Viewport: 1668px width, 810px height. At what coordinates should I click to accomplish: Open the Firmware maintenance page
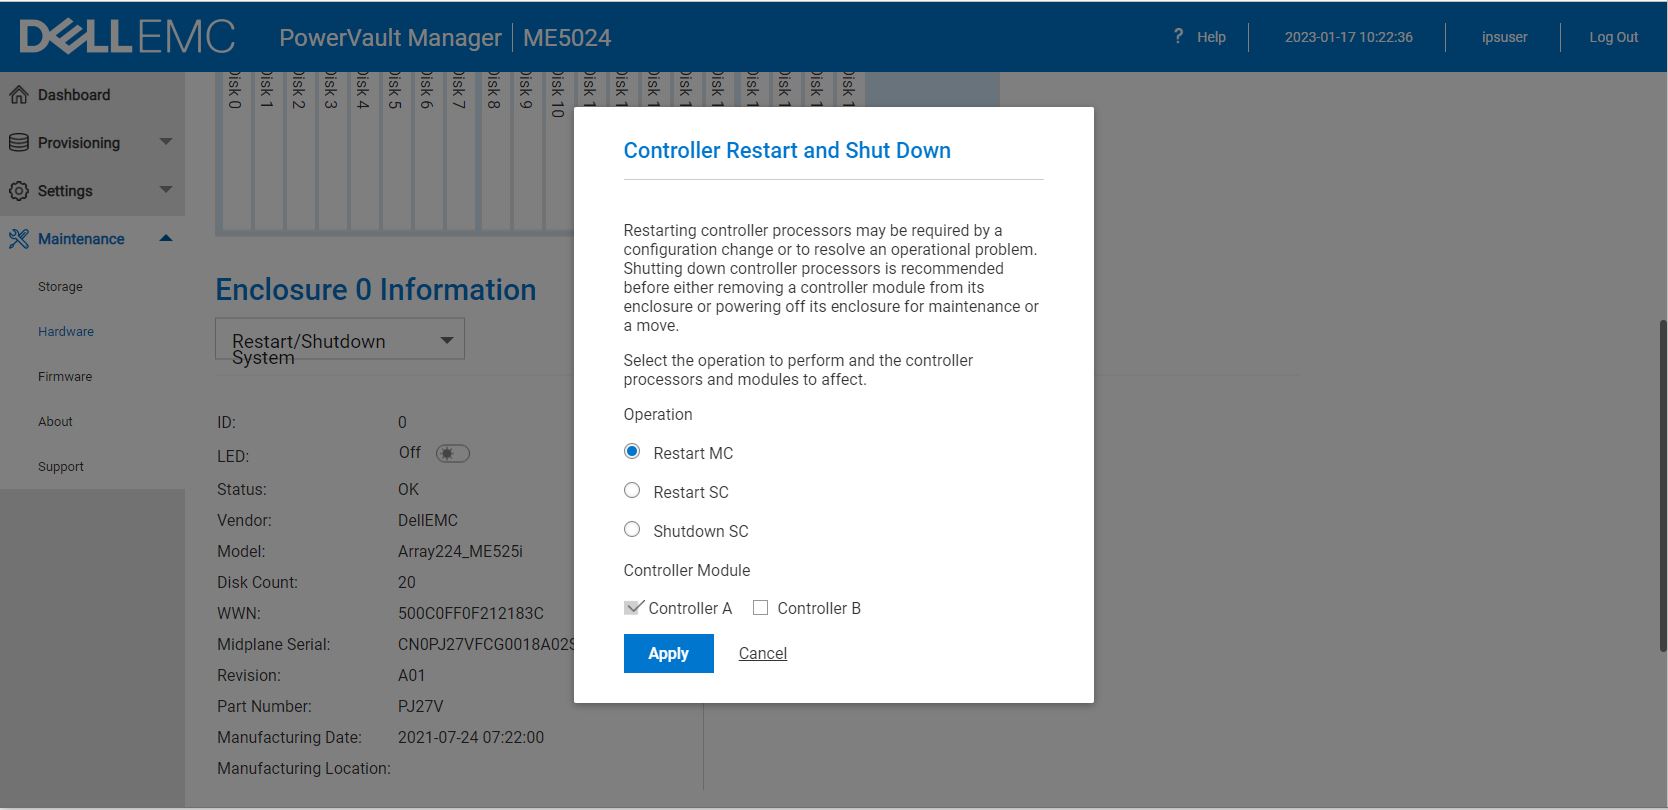(x=65, y=377)
